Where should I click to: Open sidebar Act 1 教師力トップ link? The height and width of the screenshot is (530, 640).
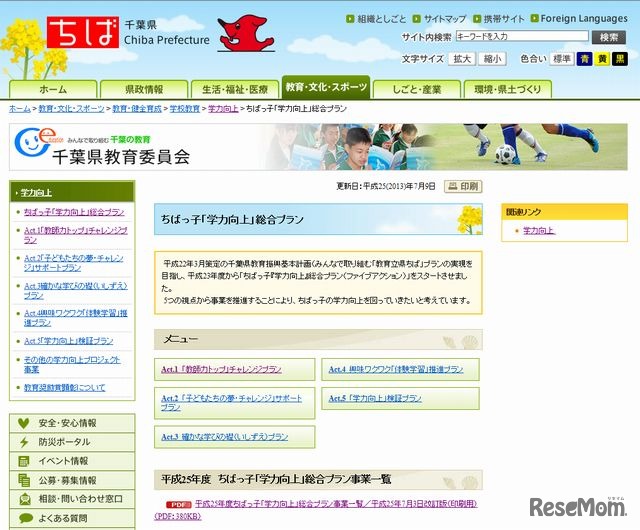pyautogui.click(x=76, y=235)
